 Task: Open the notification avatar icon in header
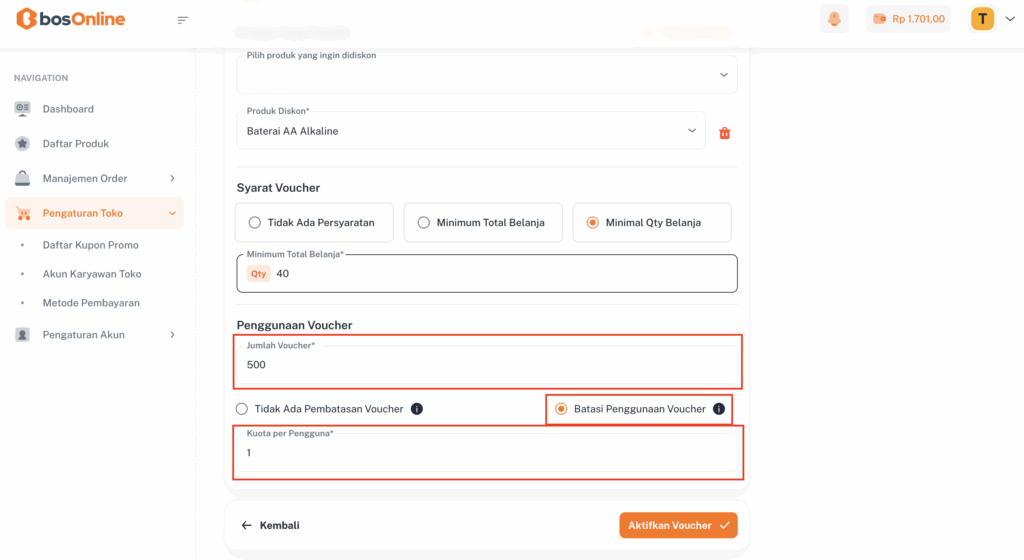[x=832, y=19]
